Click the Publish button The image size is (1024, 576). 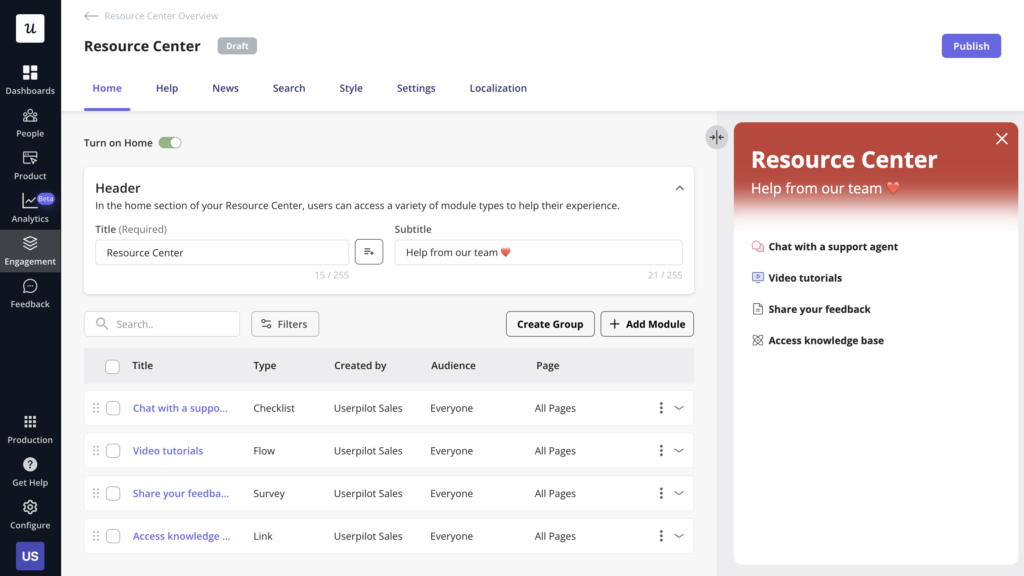click(x=970, y=45)
